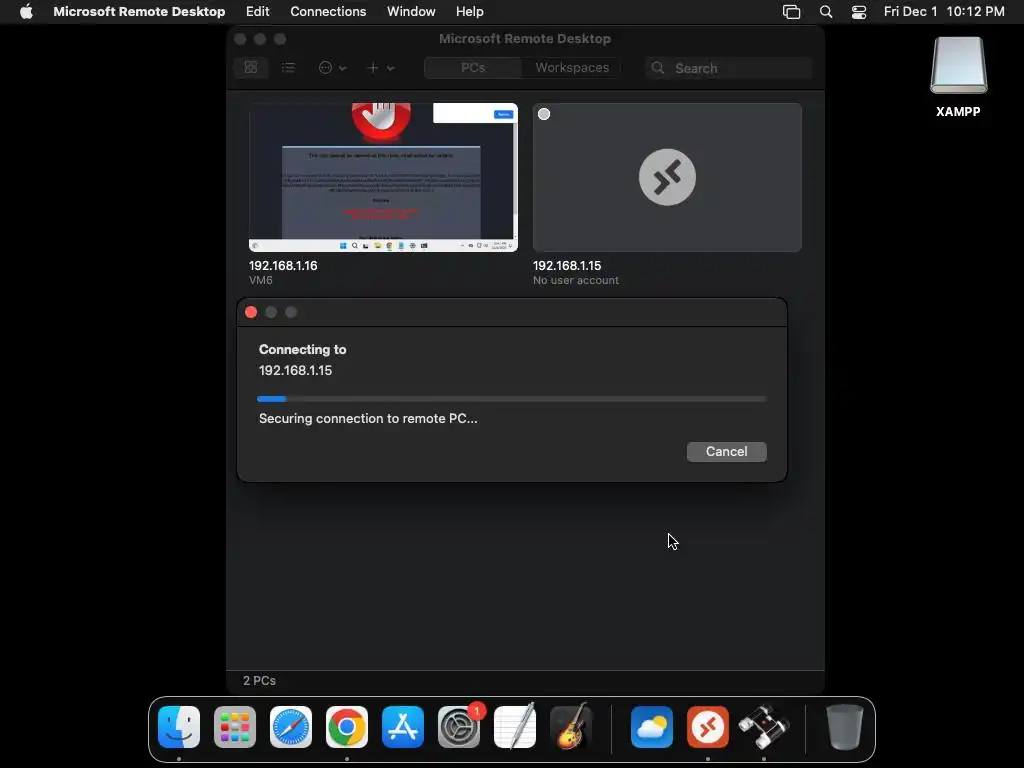Open Finder from the Dock
This screenshot has height=768, width=1024.
pos(179,727)
